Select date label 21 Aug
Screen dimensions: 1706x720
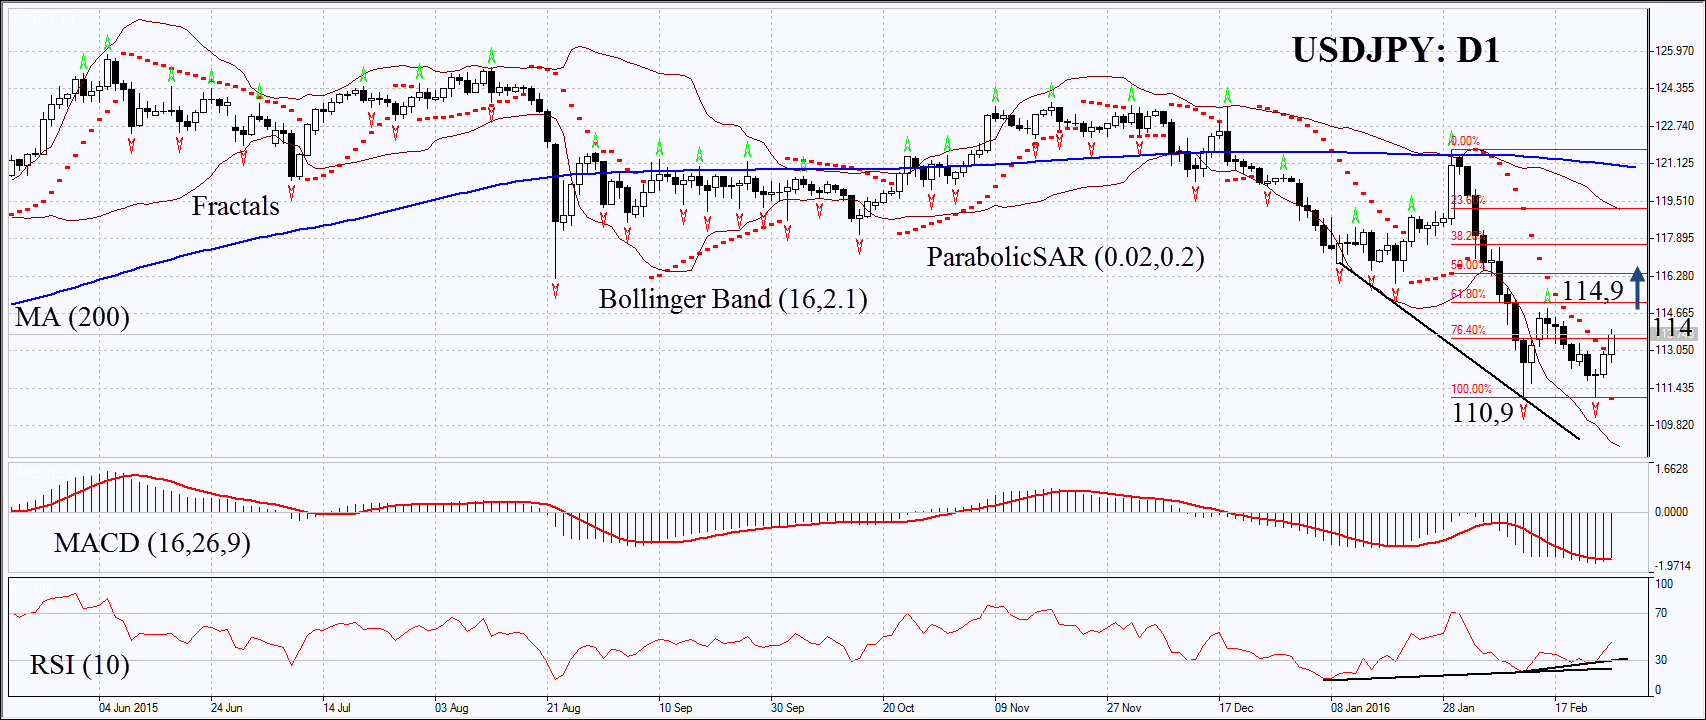point(563,708)
